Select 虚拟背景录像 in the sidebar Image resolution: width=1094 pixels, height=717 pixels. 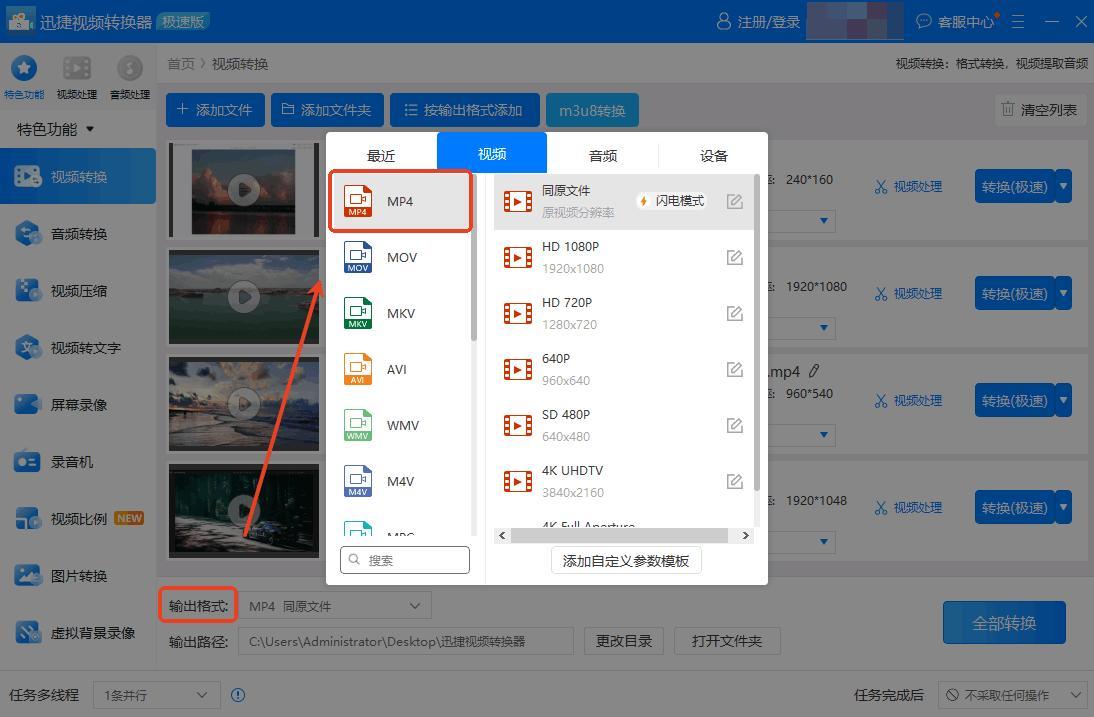point(78,633)
